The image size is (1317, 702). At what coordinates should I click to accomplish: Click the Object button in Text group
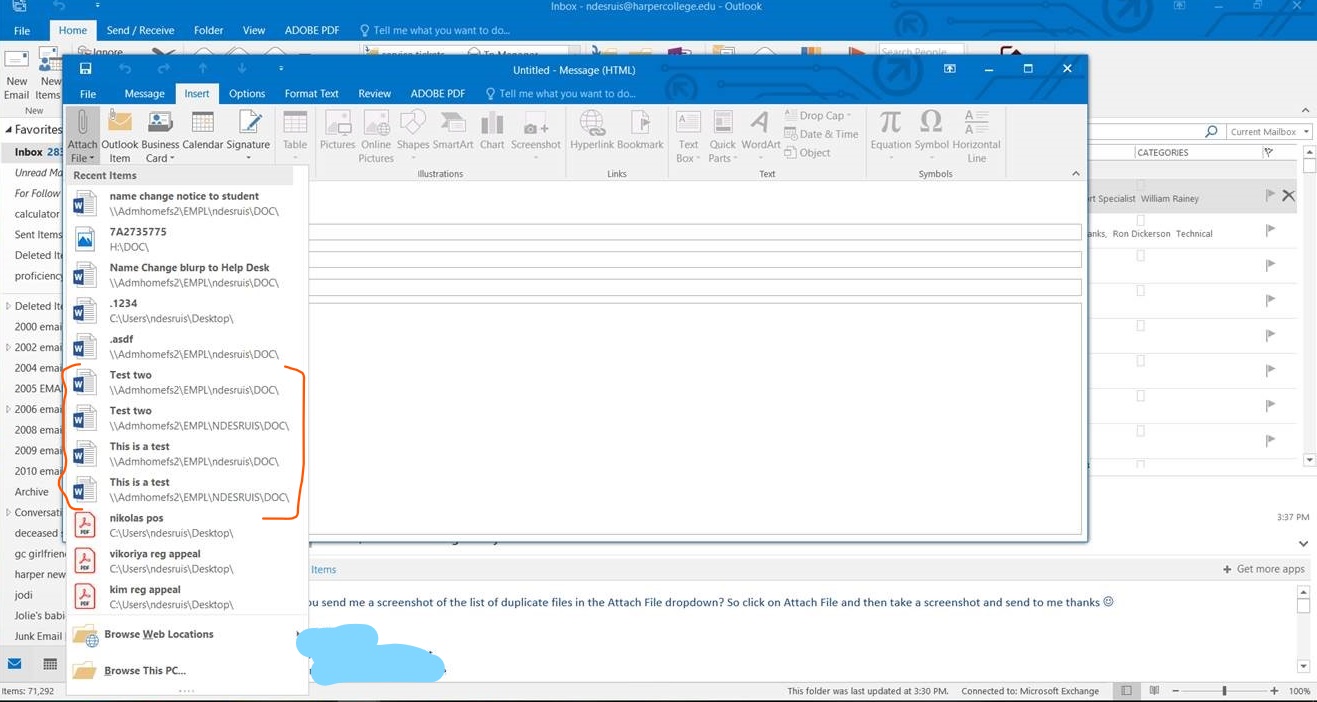808,153
